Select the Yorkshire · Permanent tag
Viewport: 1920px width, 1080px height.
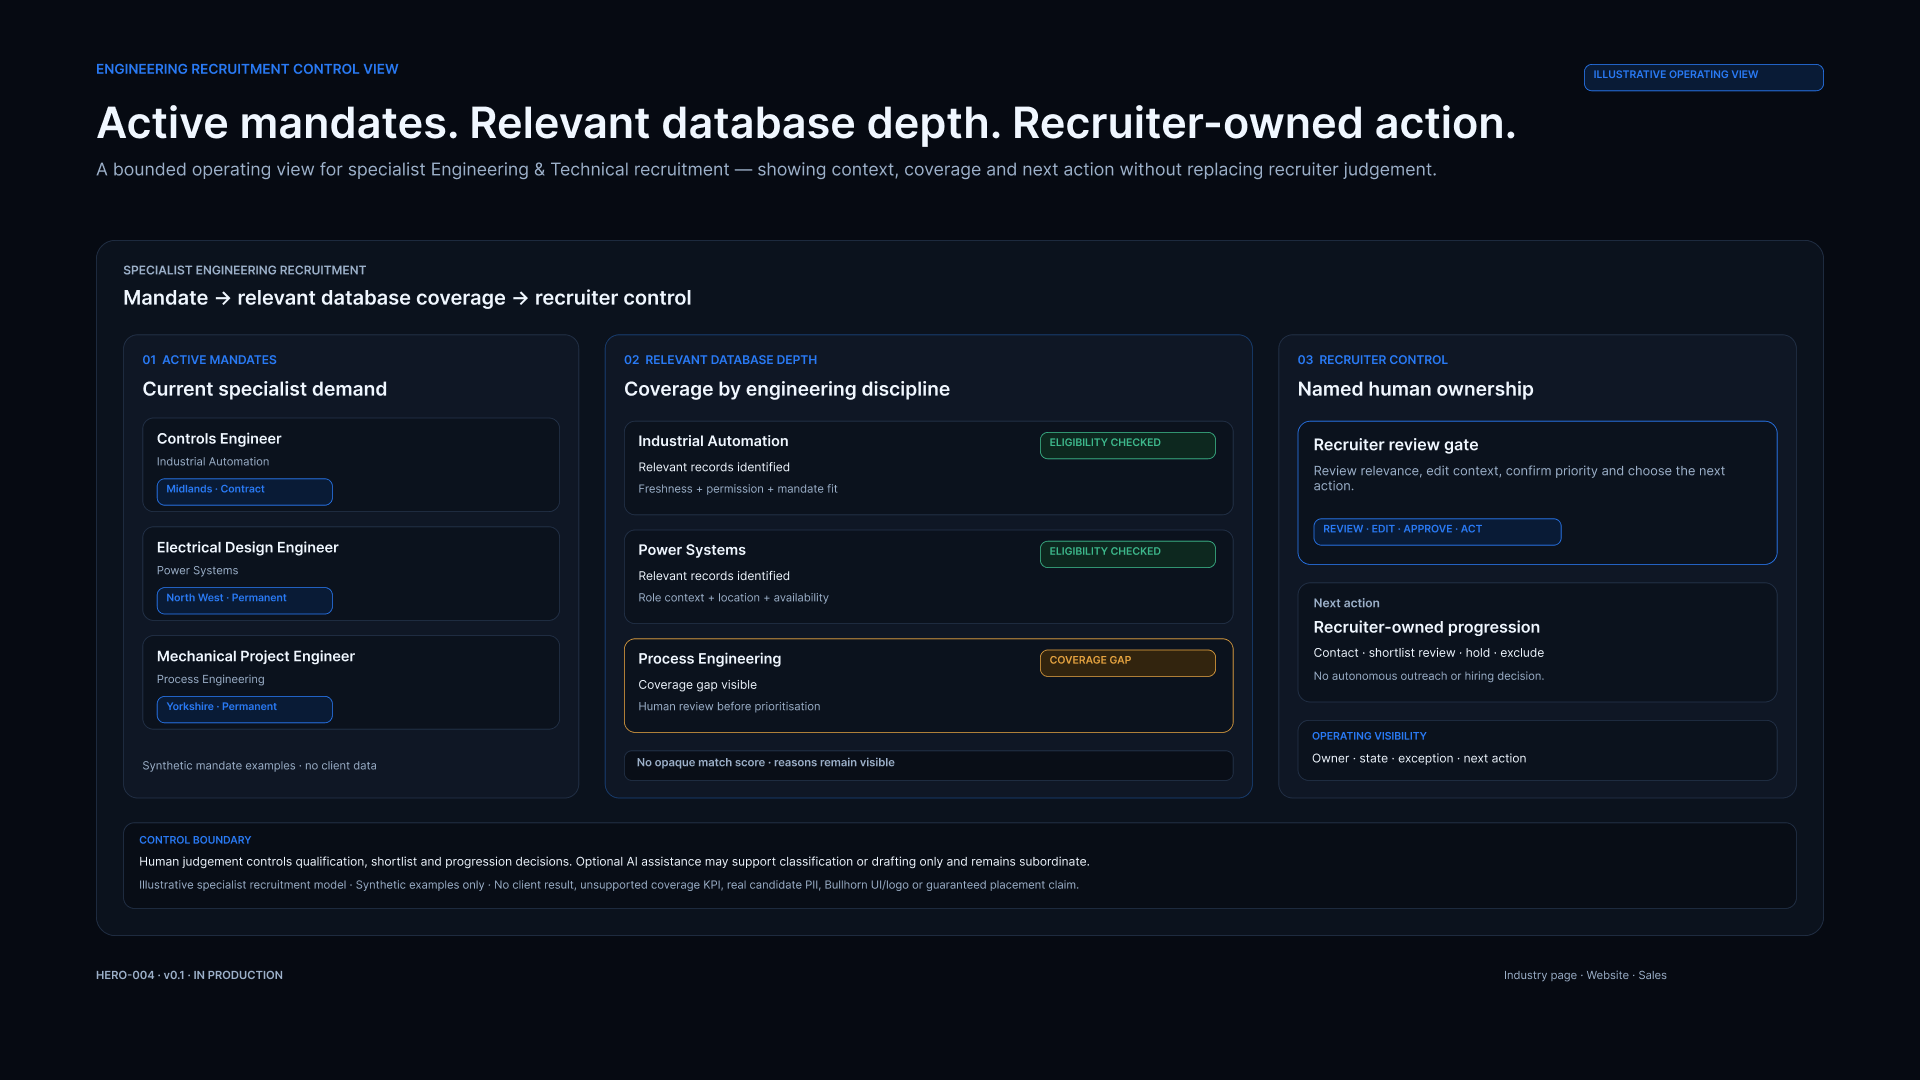tap(245, 709)
